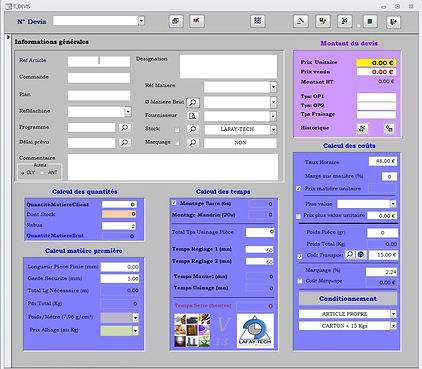The image size is (422, 369).
Task: Open the N° Devis dropdown
Action: pos(141,21)
